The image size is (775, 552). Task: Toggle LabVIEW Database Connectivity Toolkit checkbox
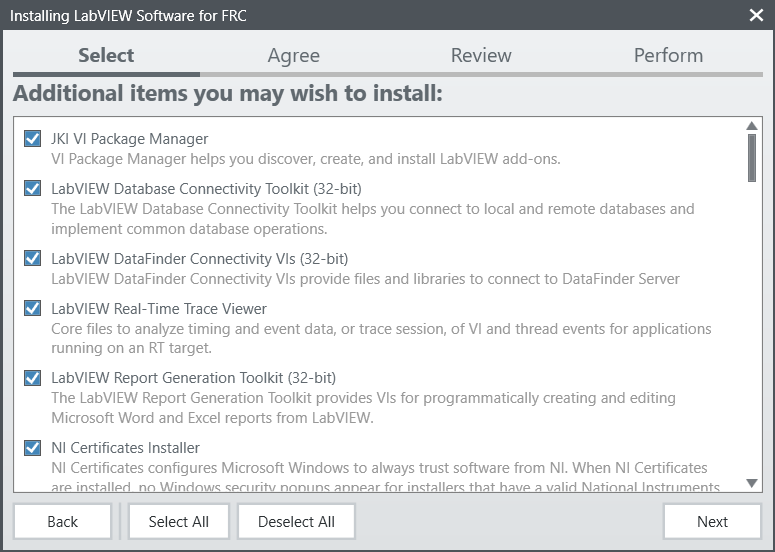point(33,189)
